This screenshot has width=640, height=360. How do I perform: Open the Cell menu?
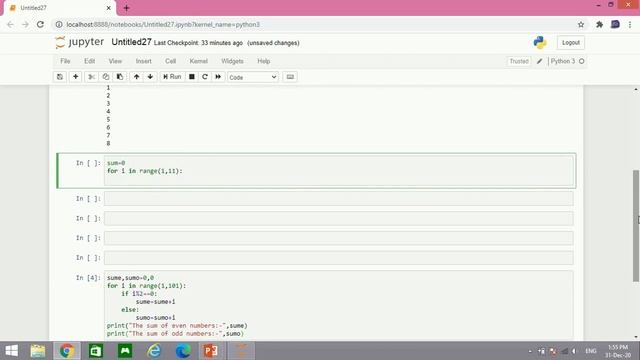click(x=170, y=61)
